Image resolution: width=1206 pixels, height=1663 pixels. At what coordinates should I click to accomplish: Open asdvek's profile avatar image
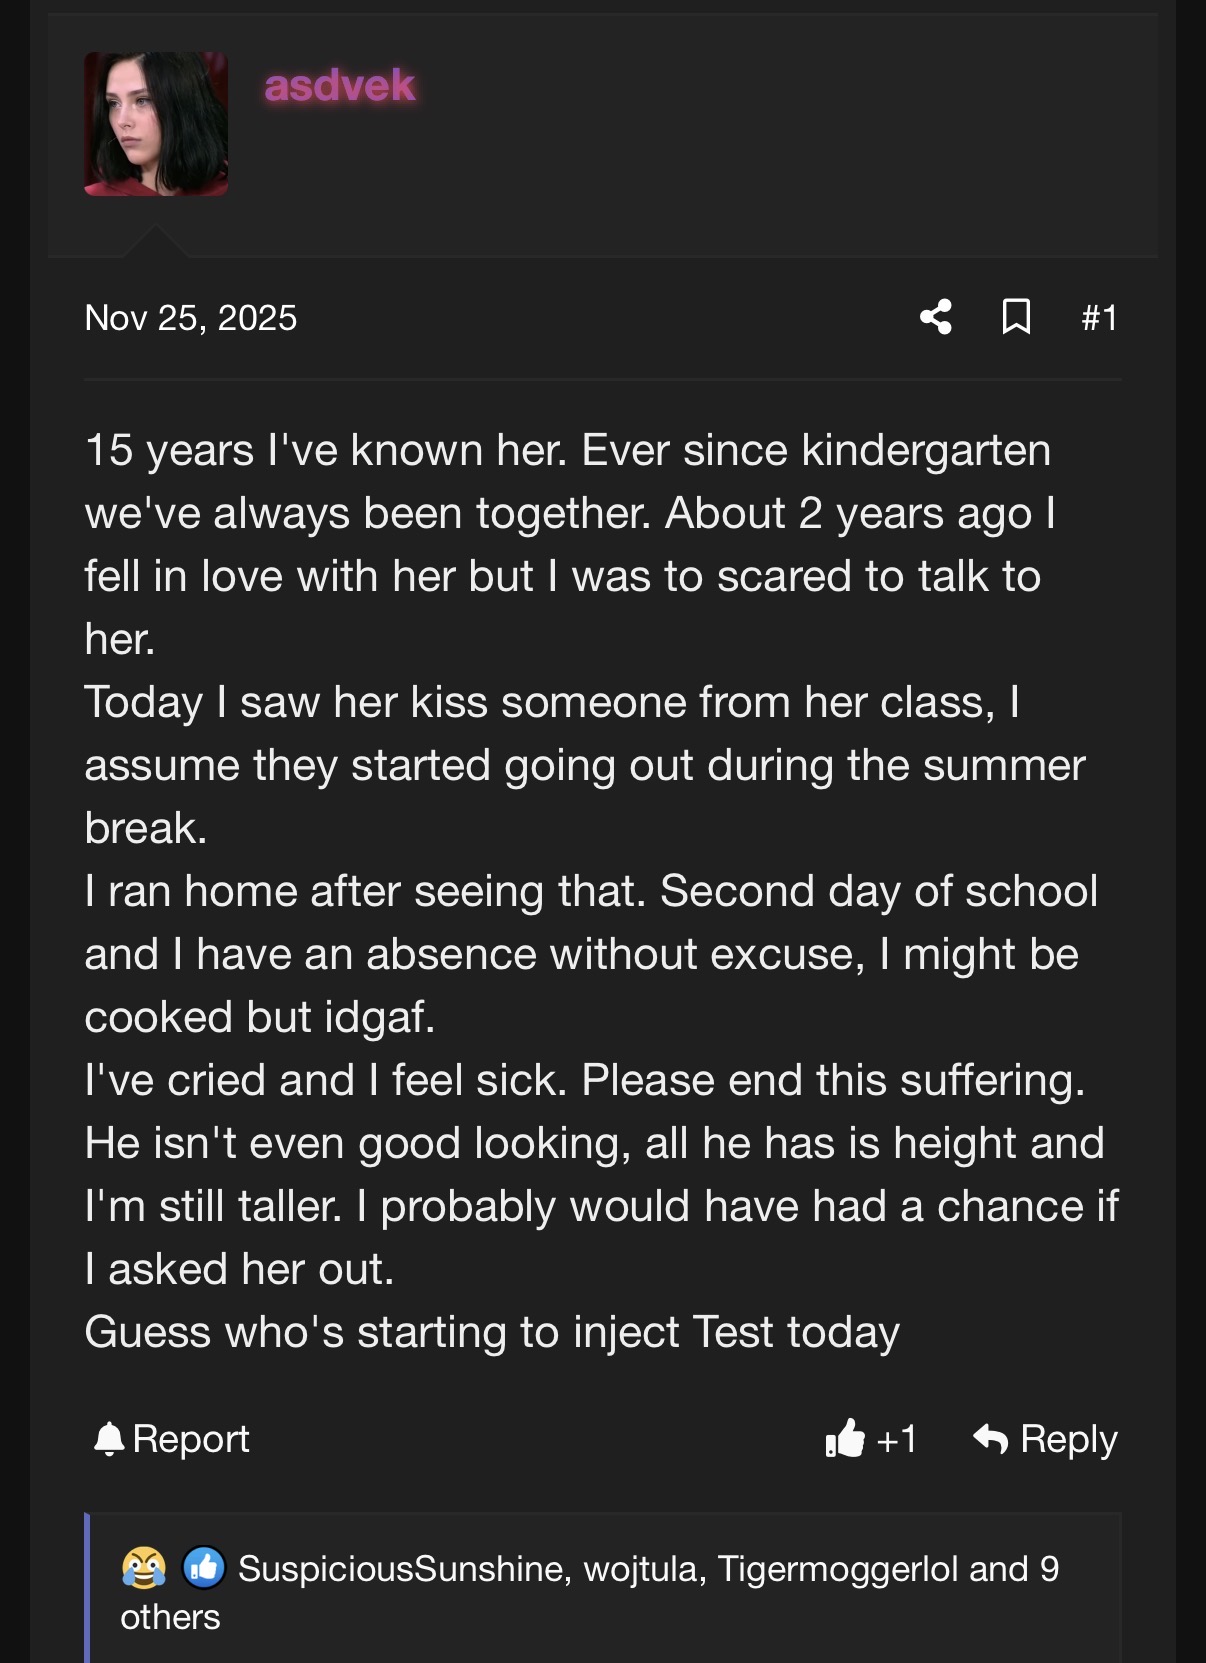tap(156, 124)
